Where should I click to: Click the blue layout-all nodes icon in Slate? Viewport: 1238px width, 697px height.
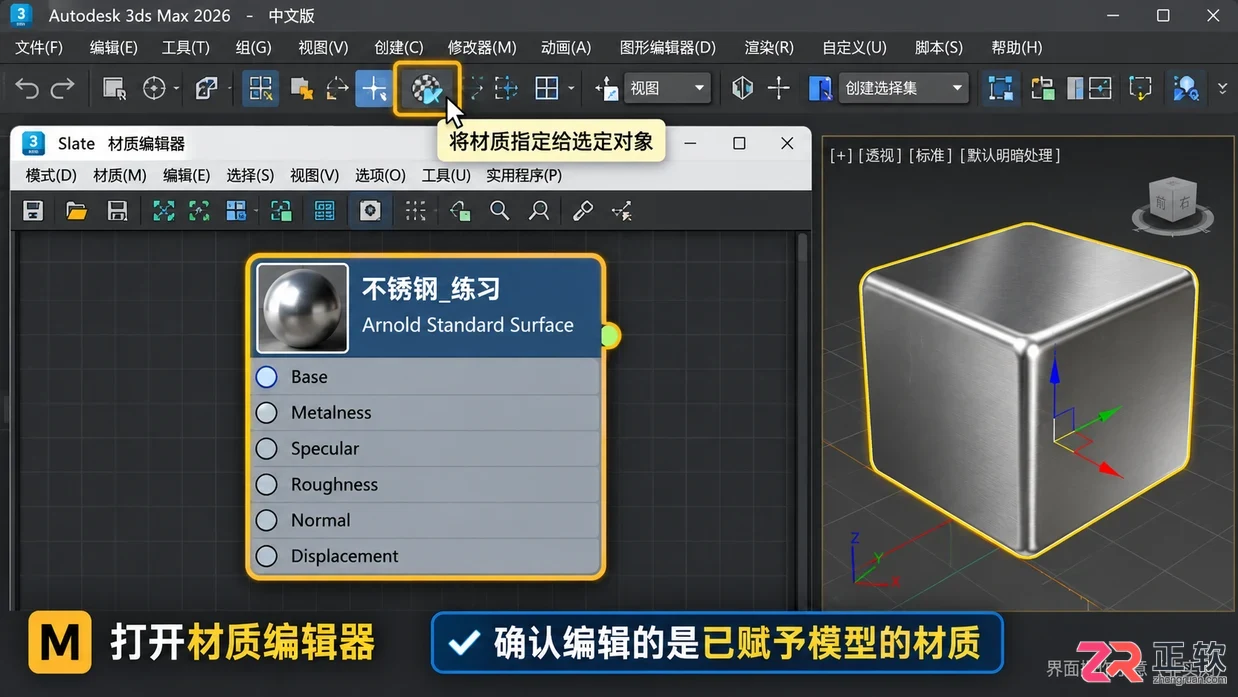(x=236, y=211)
